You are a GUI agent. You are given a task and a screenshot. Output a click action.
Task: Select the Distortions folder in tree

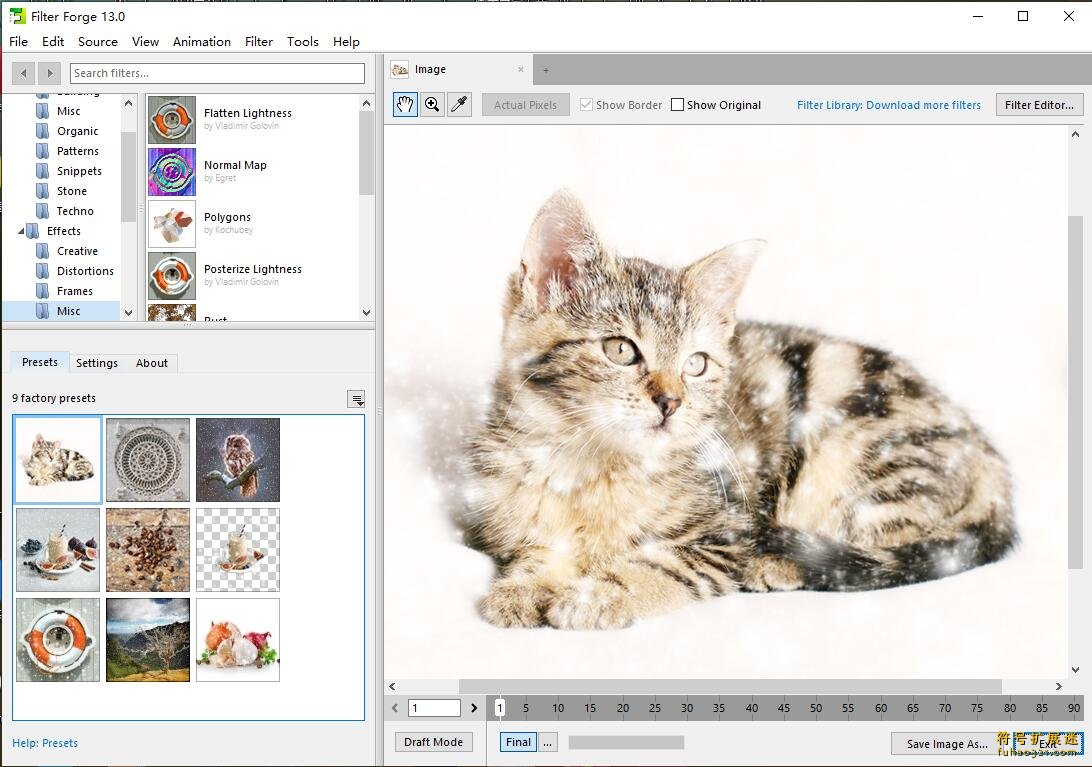point(85,271)
